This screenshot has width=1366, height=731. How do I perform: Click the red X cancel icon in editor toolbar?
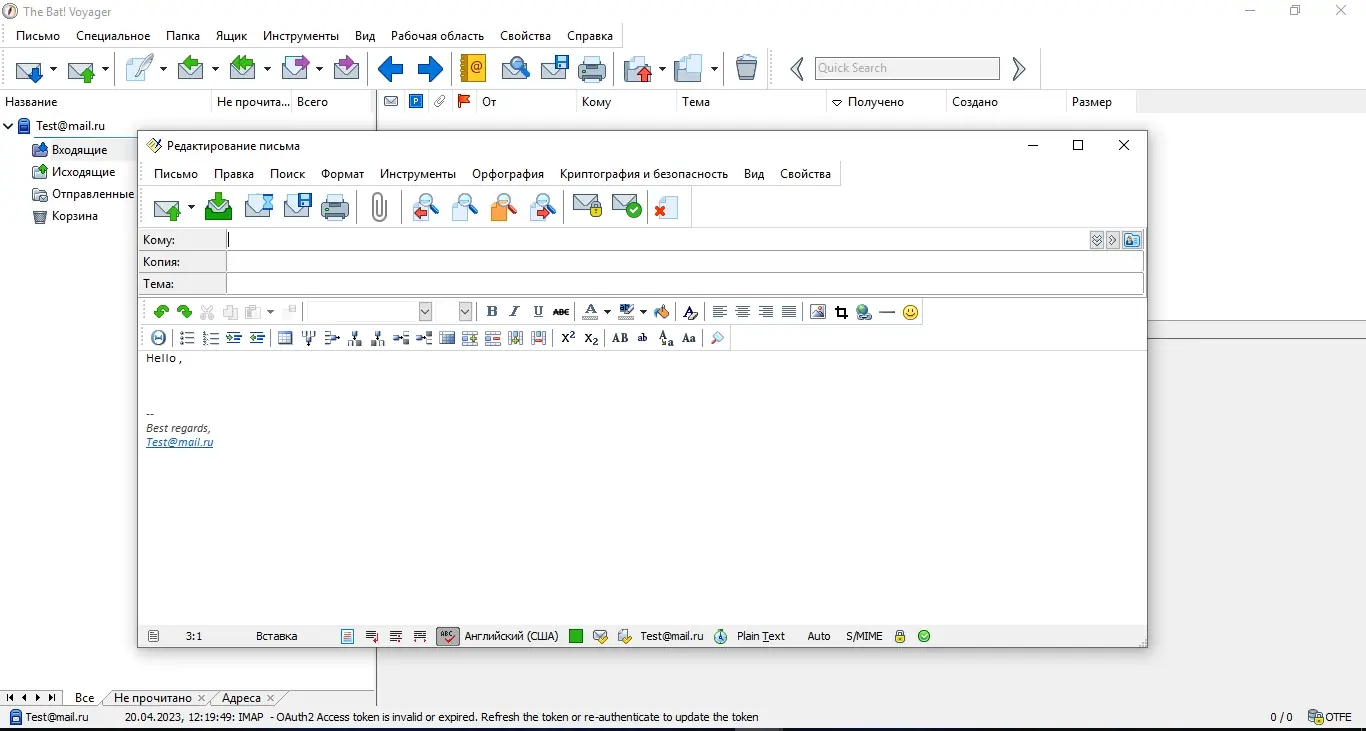coord(665,207)
